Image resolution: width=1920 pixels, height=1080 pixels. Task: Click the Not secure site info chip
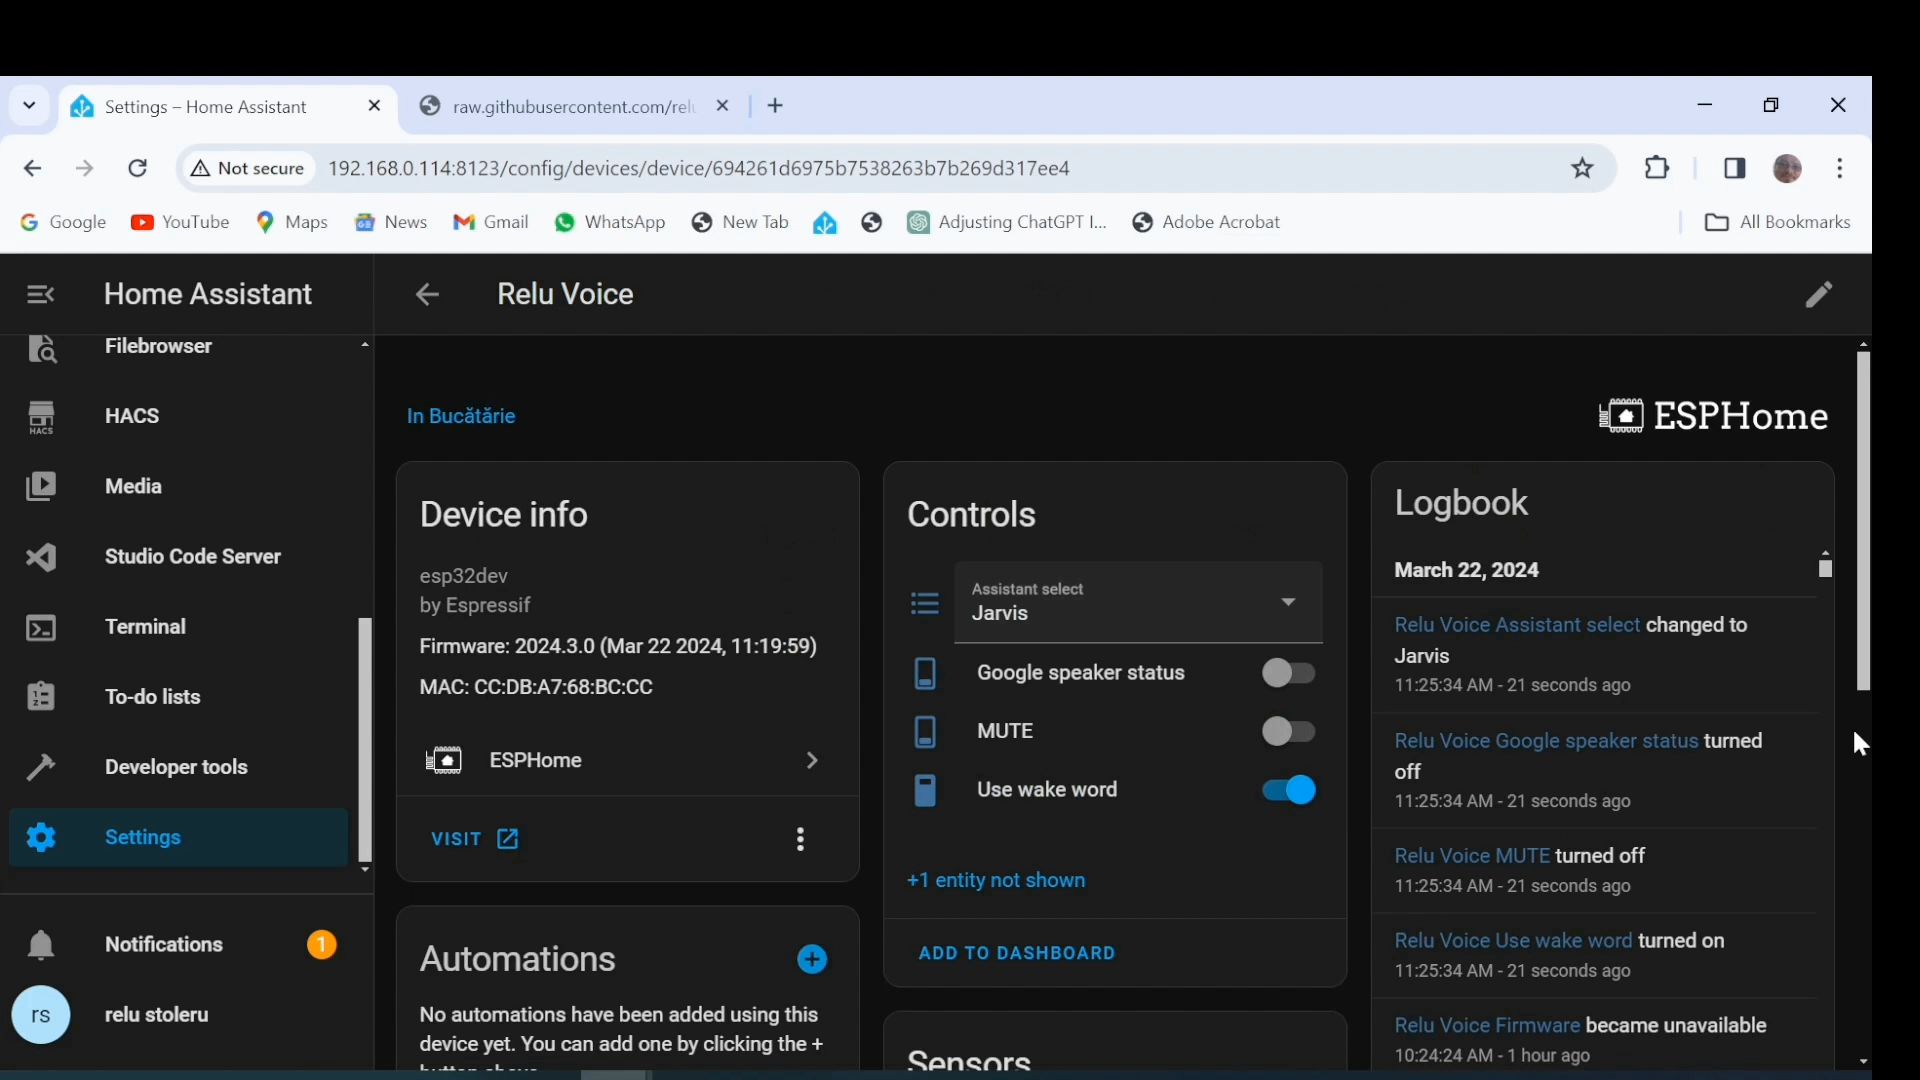click(x=247, y=169)
